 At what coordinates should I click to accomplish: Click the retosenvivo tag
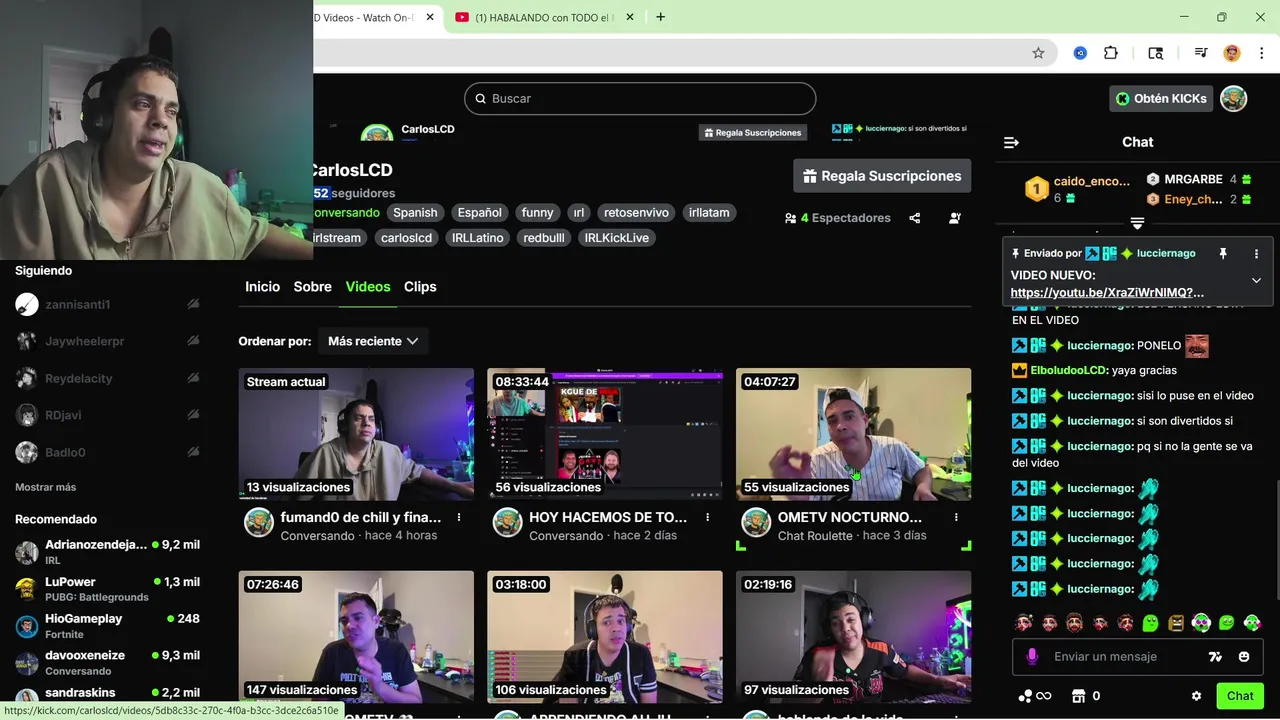636,212
